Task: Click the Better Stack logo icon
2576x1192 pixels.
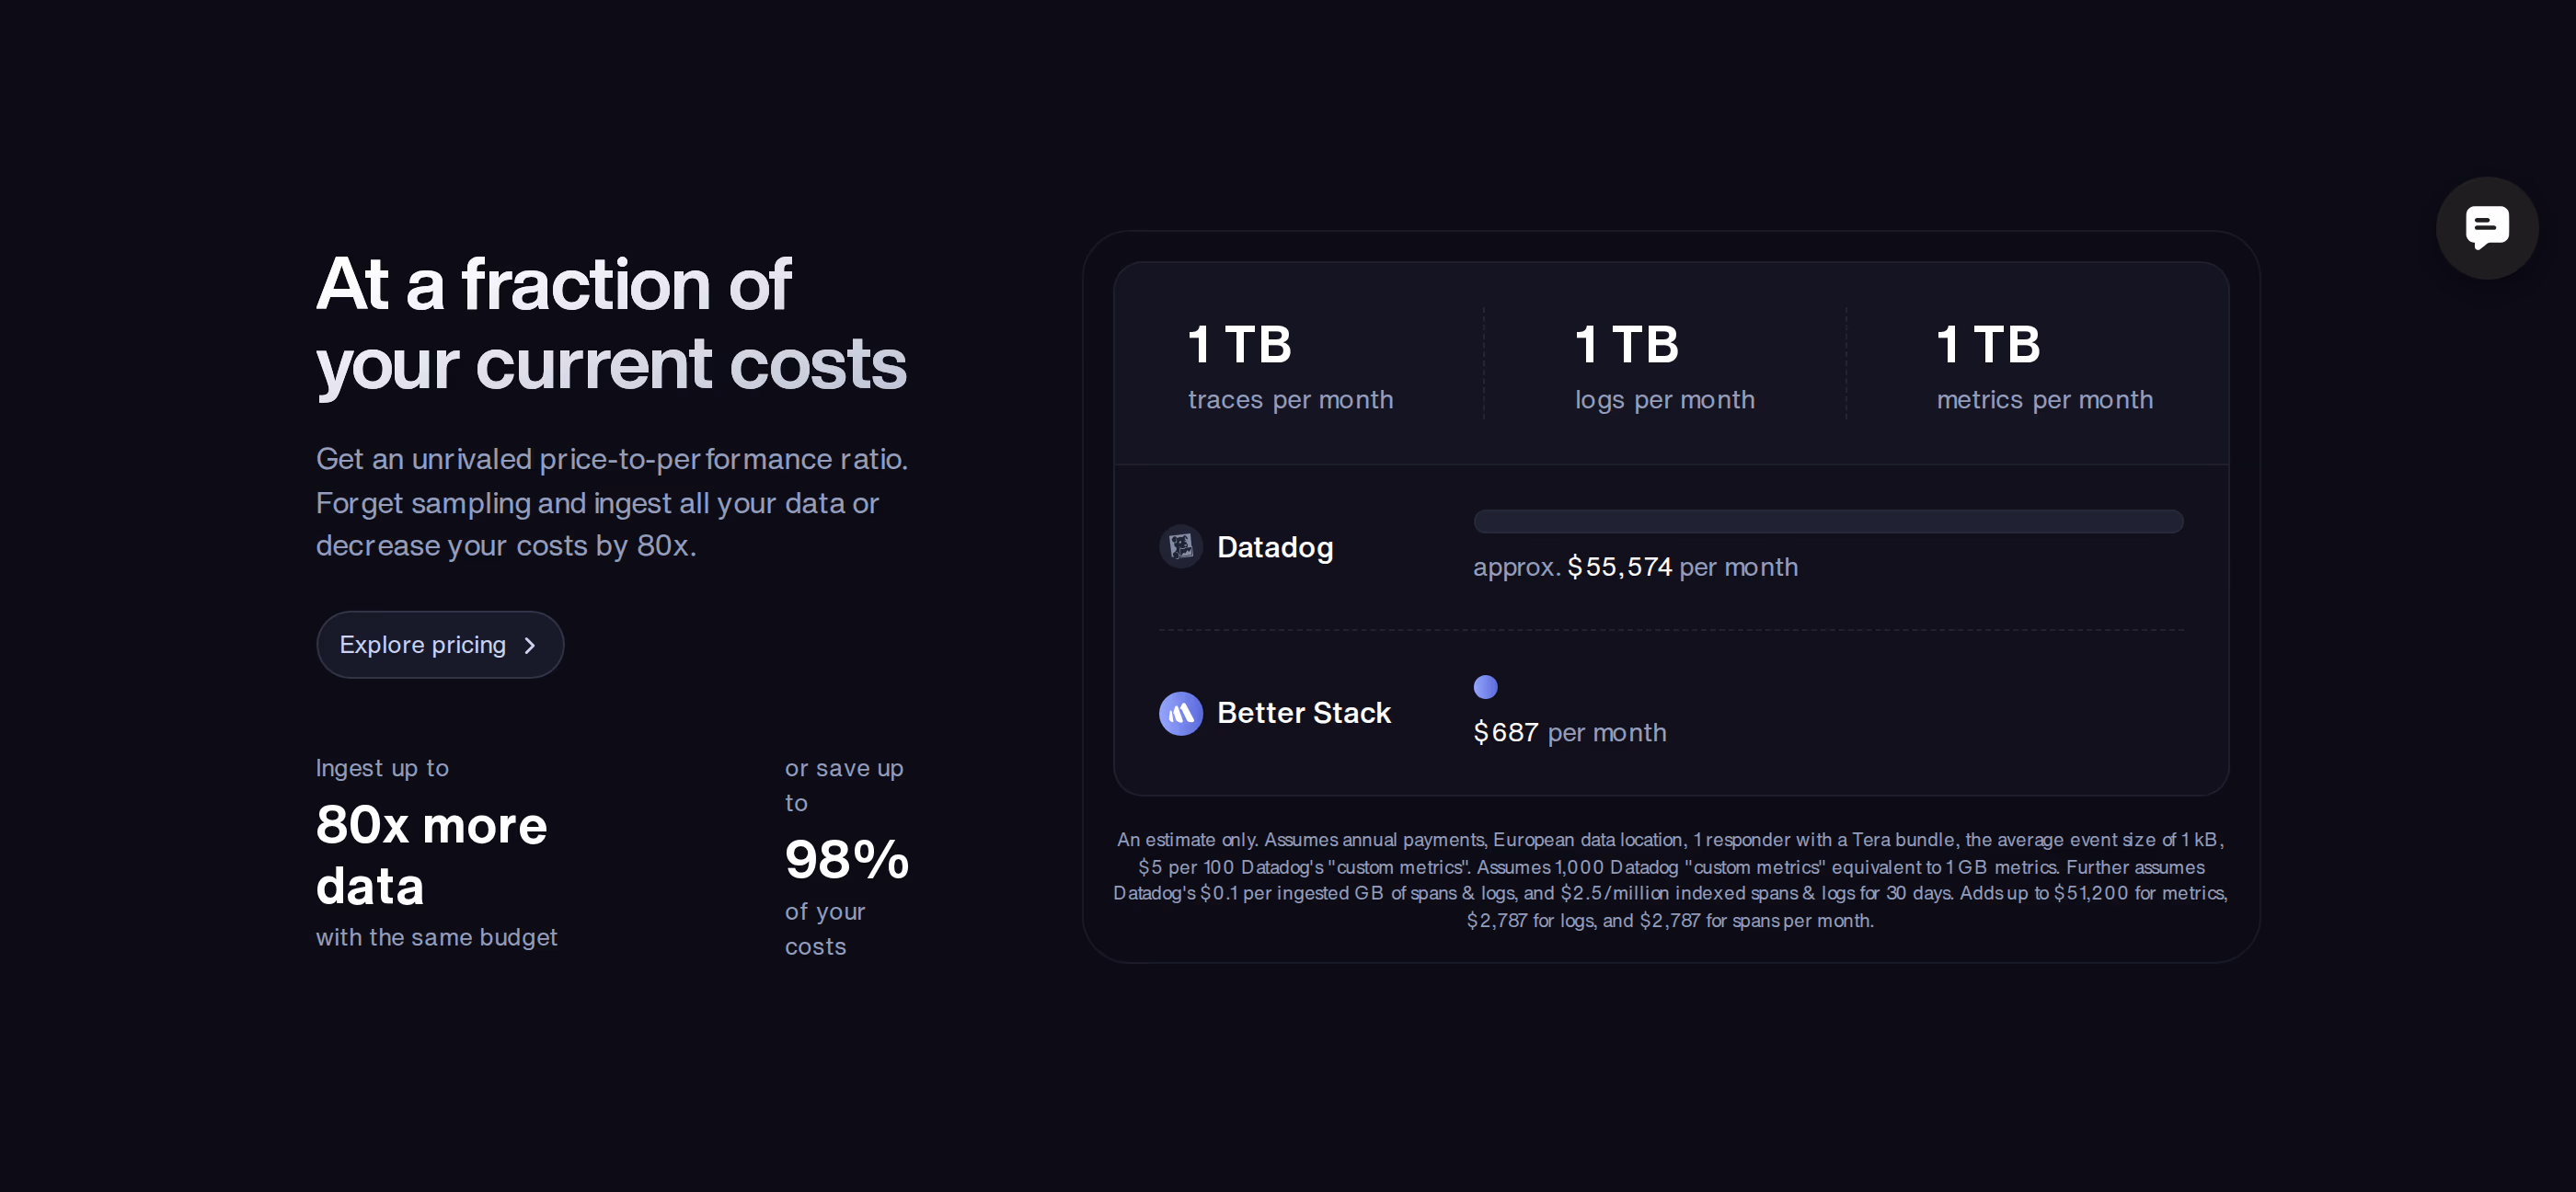Action: 1180,713
